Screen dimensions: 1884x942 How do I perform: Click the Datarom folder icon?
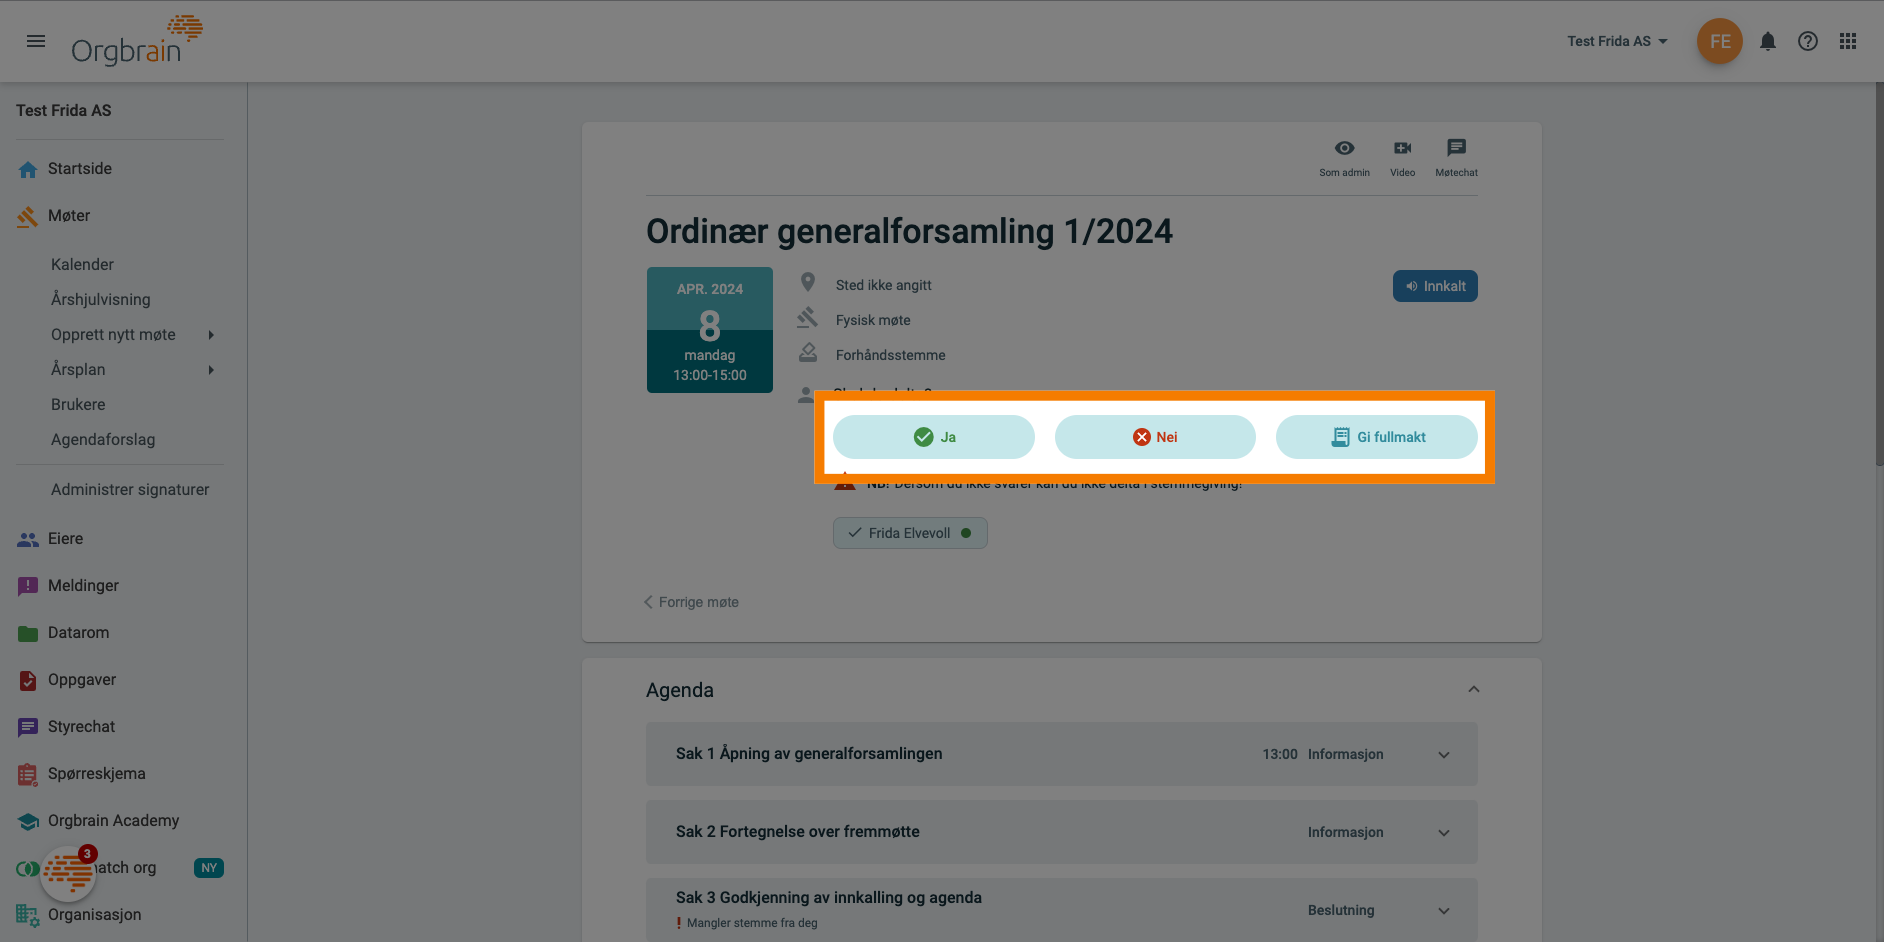click(28, 633)
